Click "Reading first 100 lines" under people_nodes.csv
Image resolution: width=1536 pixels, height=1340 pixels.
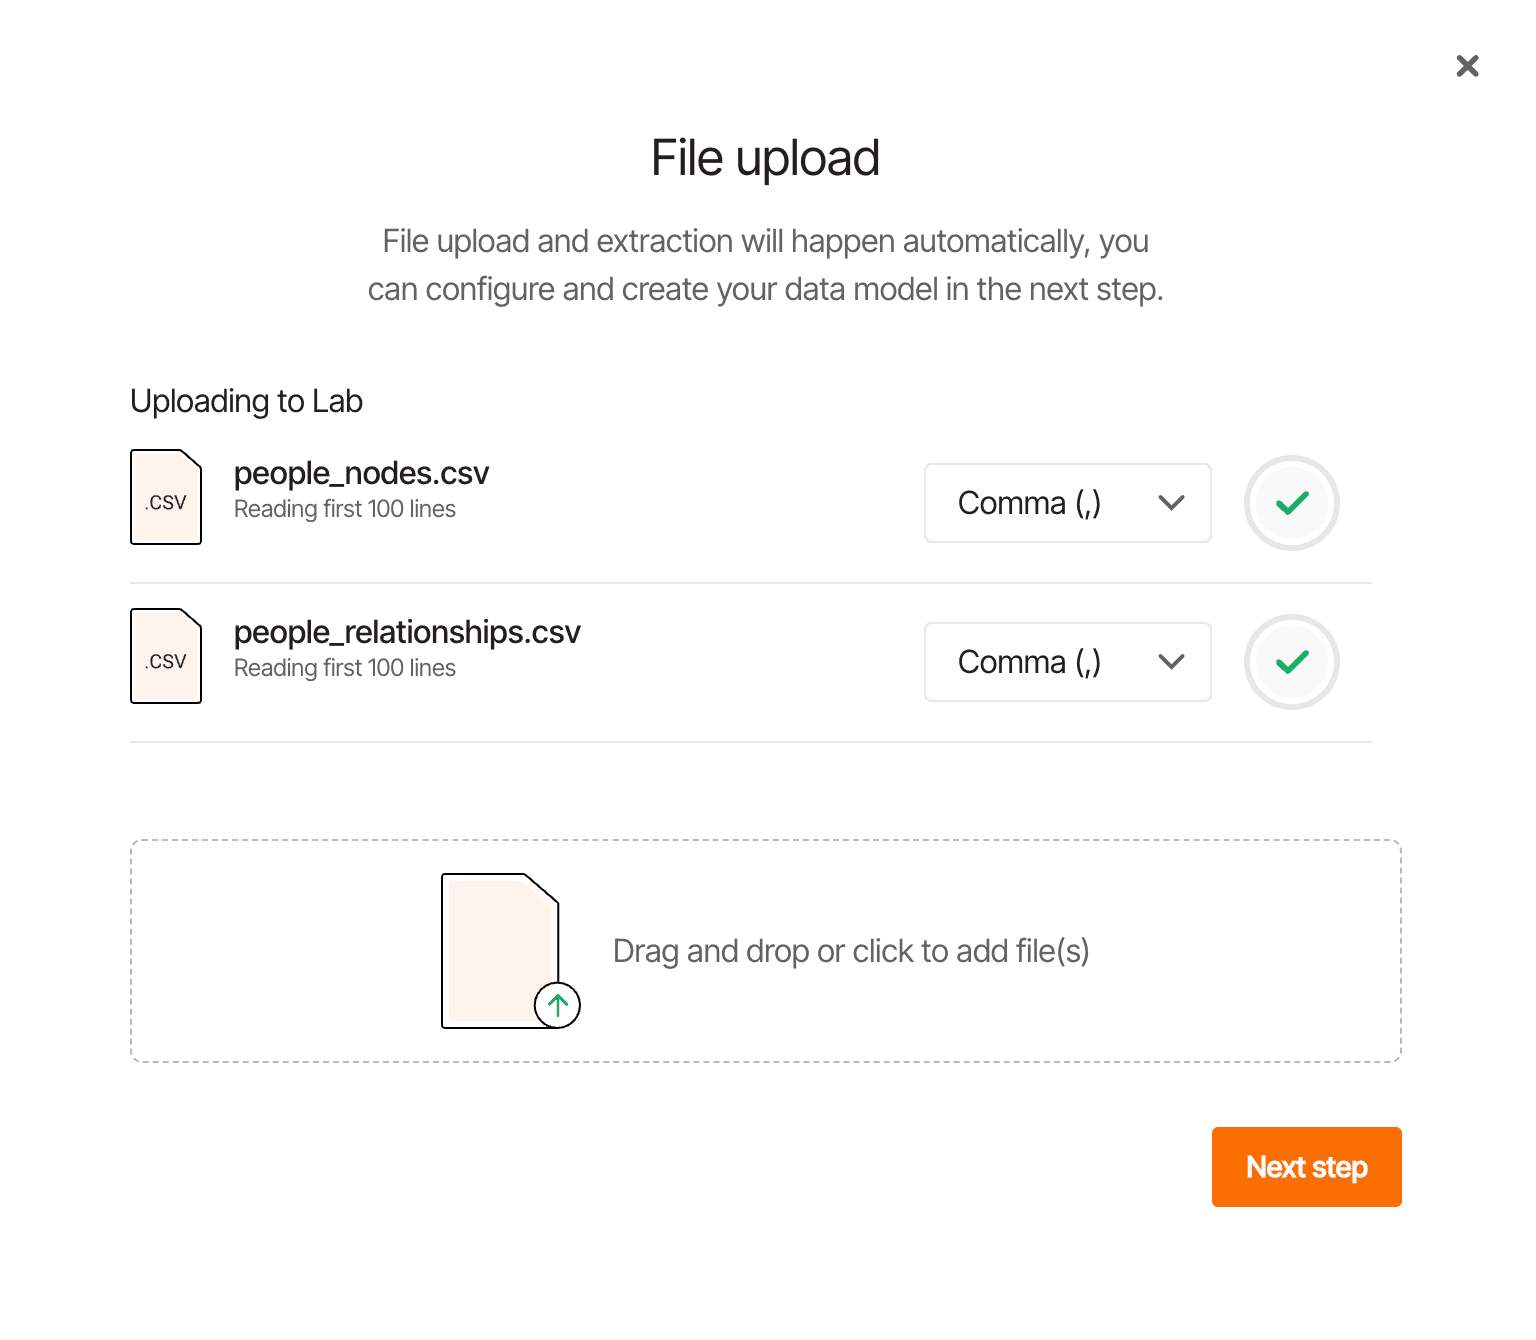point(344,509)
